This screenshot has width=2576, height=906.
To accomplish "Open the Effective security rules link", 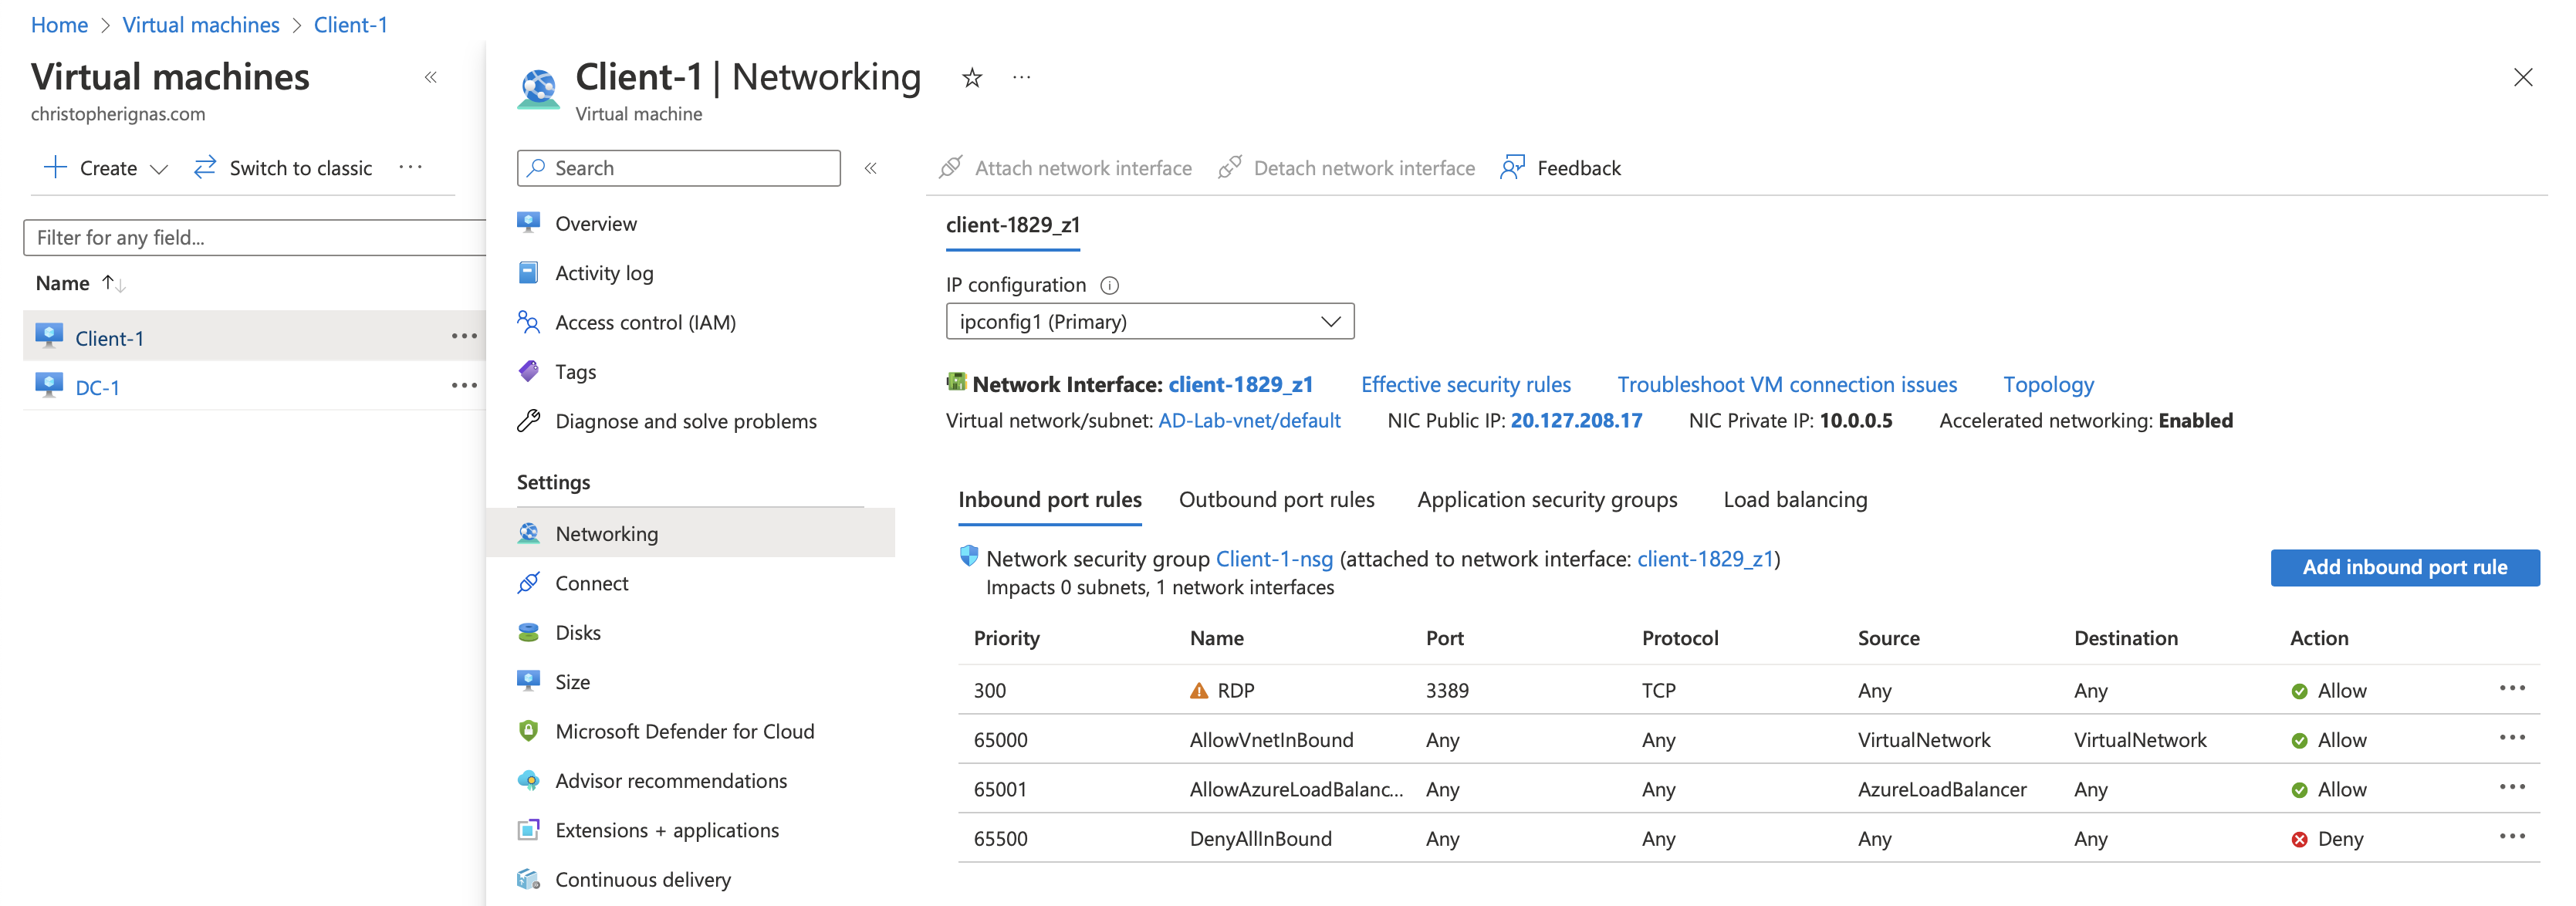I will click(x=1466, y=385).
